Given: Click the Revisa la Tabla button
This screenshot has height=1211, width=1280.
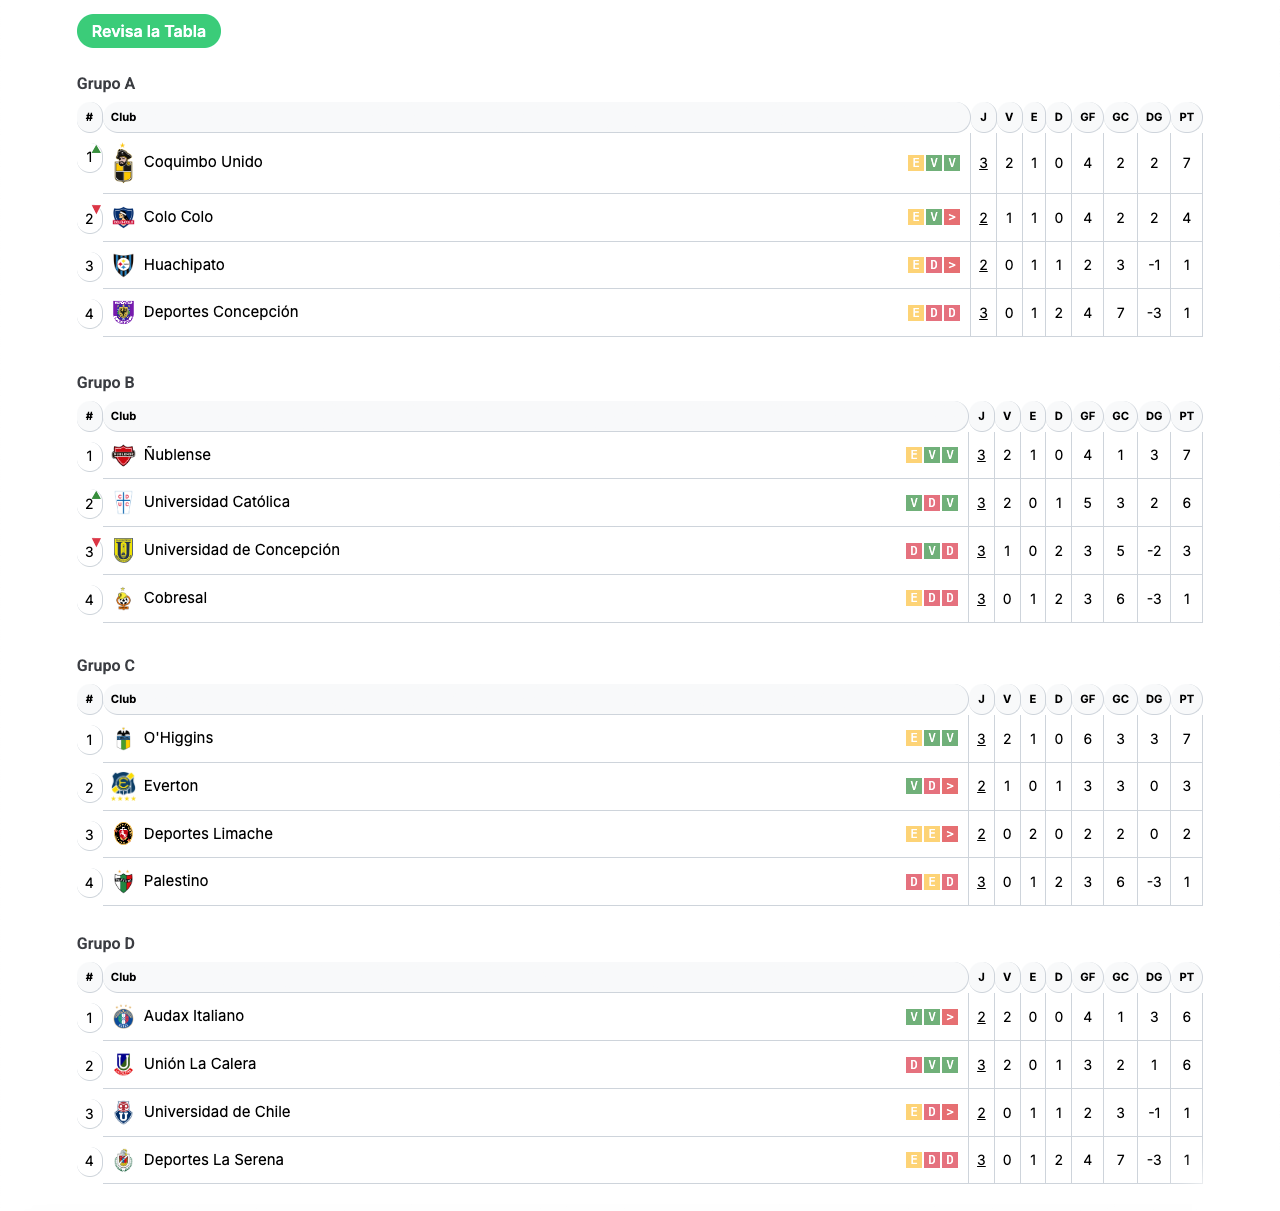Looking at the screenshot, I should tap(149, 31).
